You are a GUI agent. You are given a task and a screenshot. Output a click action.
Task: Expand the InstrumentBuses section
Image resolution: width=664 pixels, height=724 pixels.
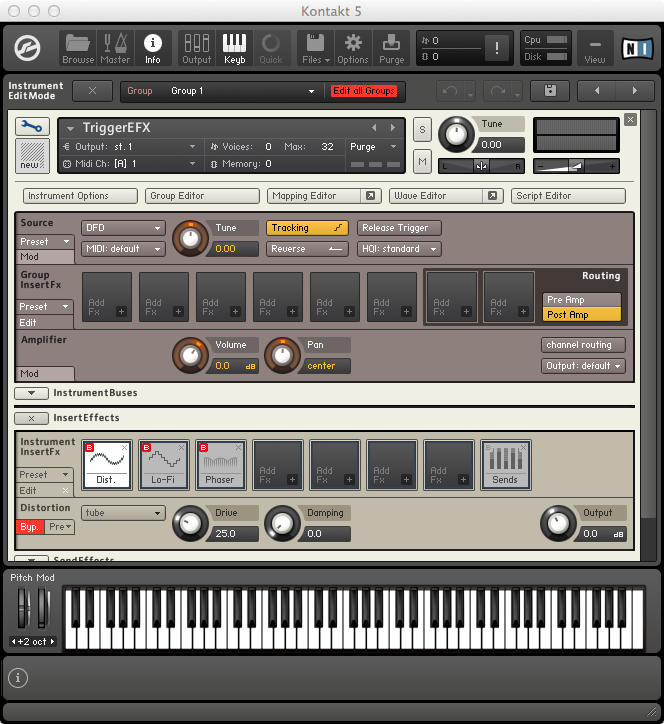[x=31, y=393]
